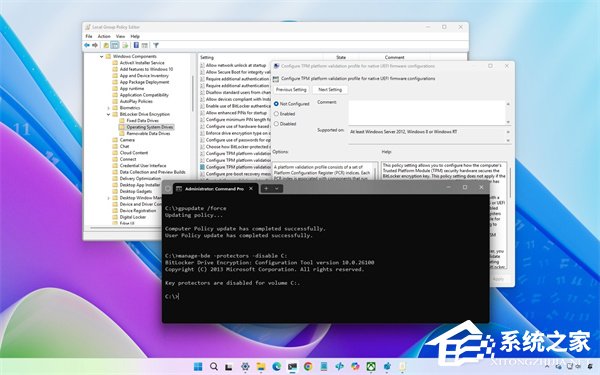
Task: Click the Camera folder icon in the tree
Action: point(115,140)
